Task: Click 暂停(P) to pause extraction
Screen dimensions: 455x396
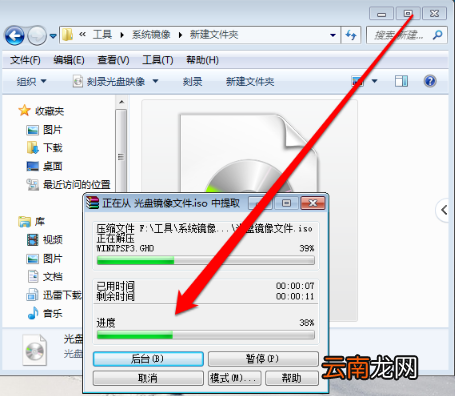Action: [263, 359]
